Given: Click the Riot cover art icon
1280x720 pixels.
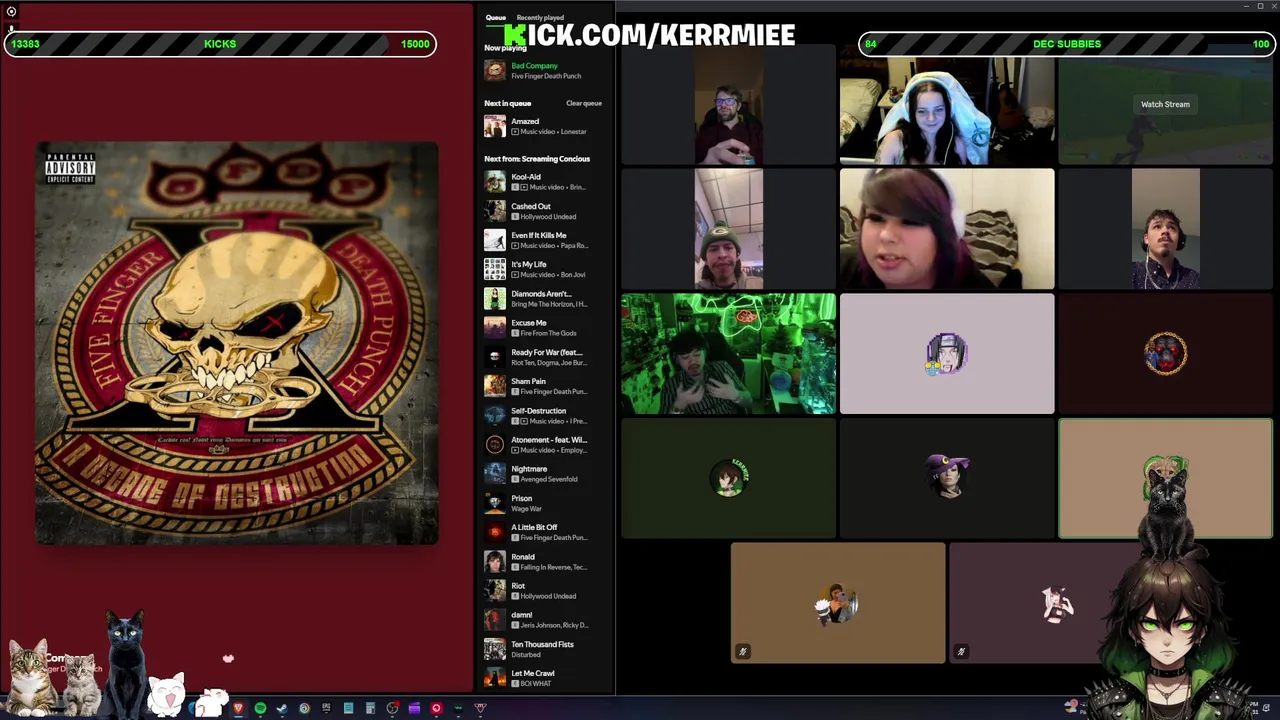Looking at the screenshot, I should (494, 591).
